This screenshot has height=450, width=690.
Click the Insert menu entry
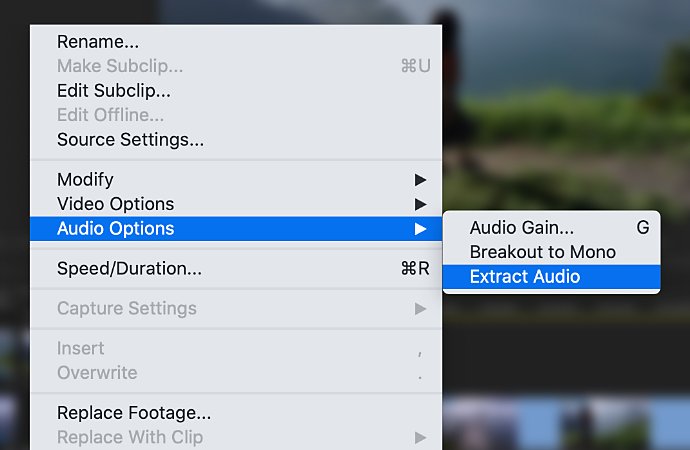(236, 348)
